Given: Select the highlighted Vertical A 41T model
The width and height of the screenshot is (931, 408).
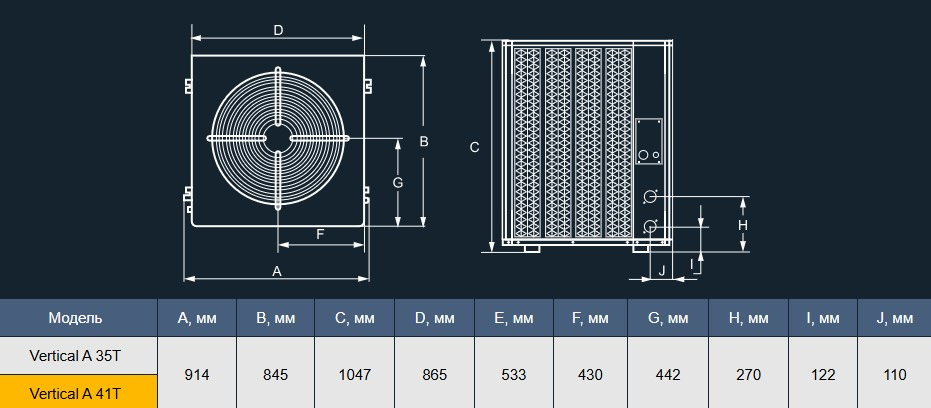Looking at the screenshot, I should (79, 392).
